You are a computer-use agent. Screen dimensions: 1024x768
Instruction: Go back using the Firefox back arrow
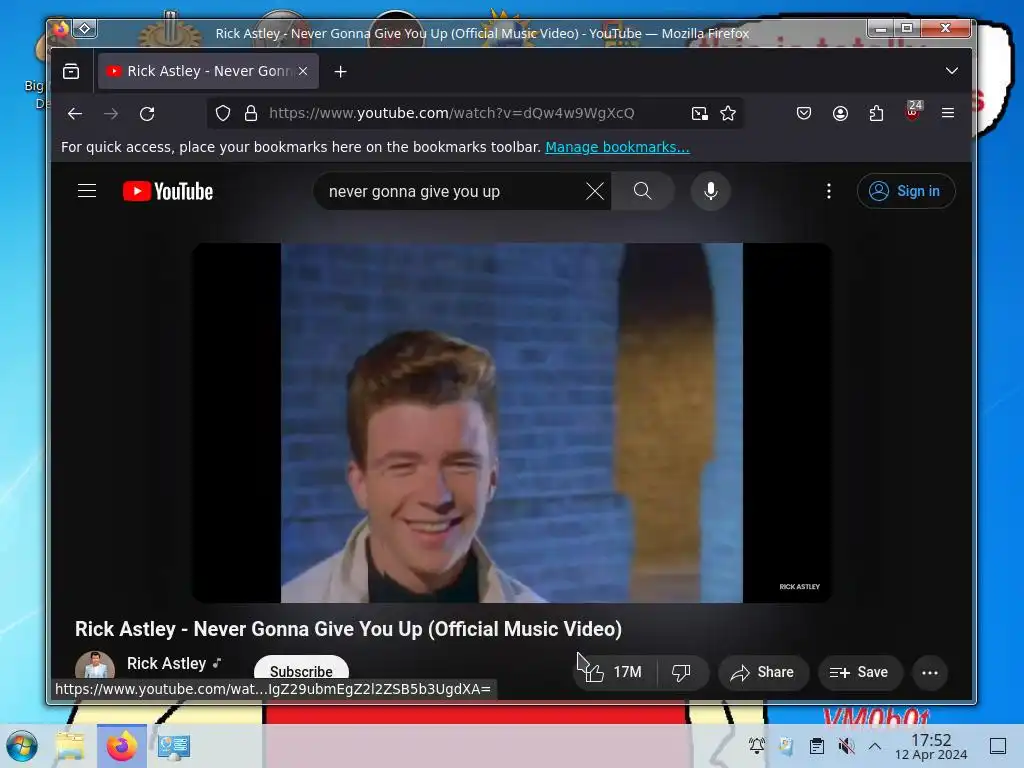pyautogui.click(x=74, y=114)
